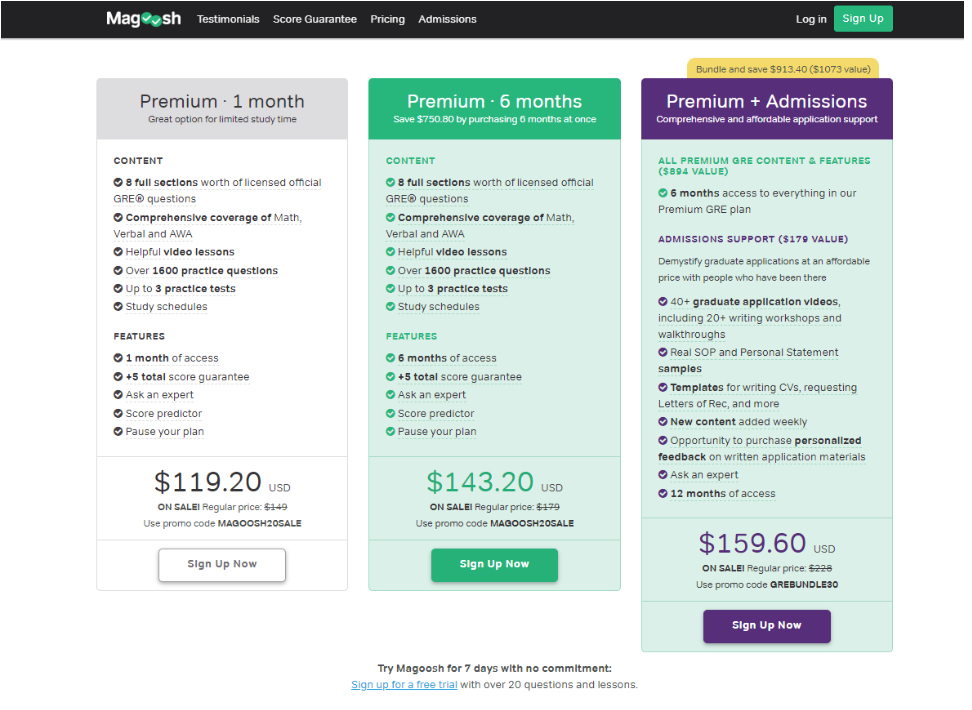Click purple checkmark beside 12 months of access
Screen dimensions: 972x710
[x=663, y=494]
